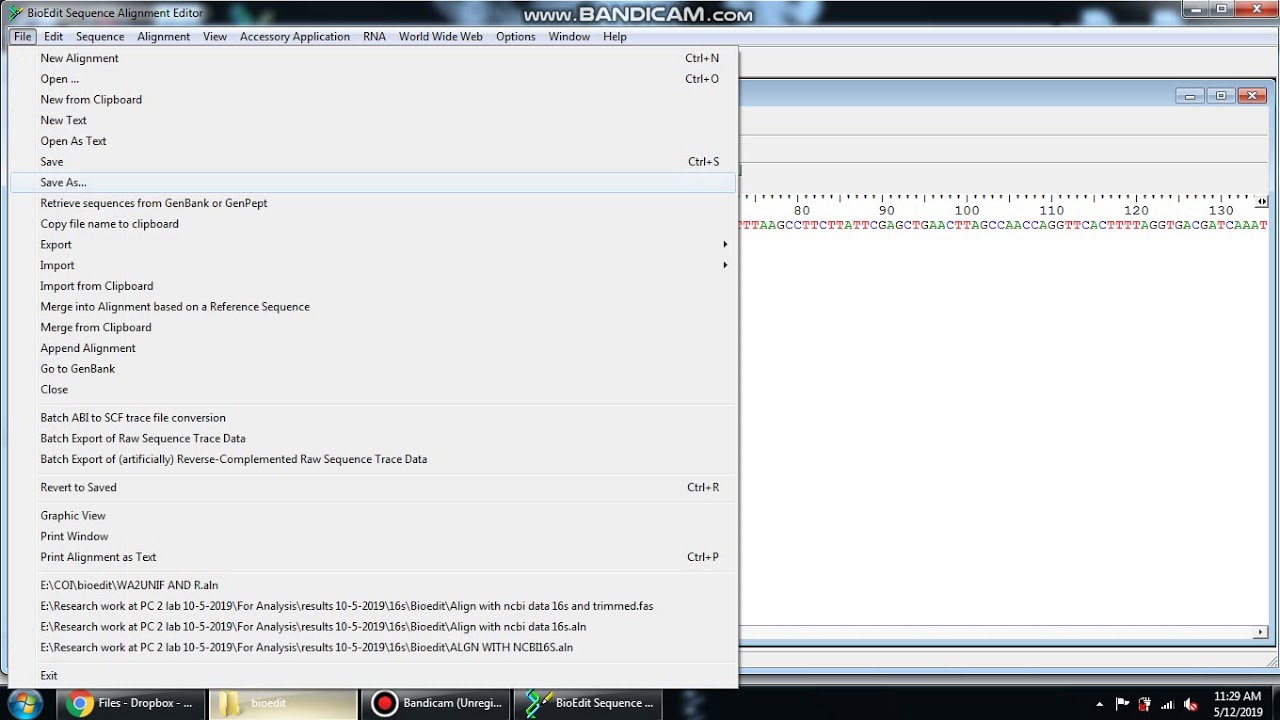
Task: Open recent file WA2UNIF AND R.aln
Action: pos(373,585)
